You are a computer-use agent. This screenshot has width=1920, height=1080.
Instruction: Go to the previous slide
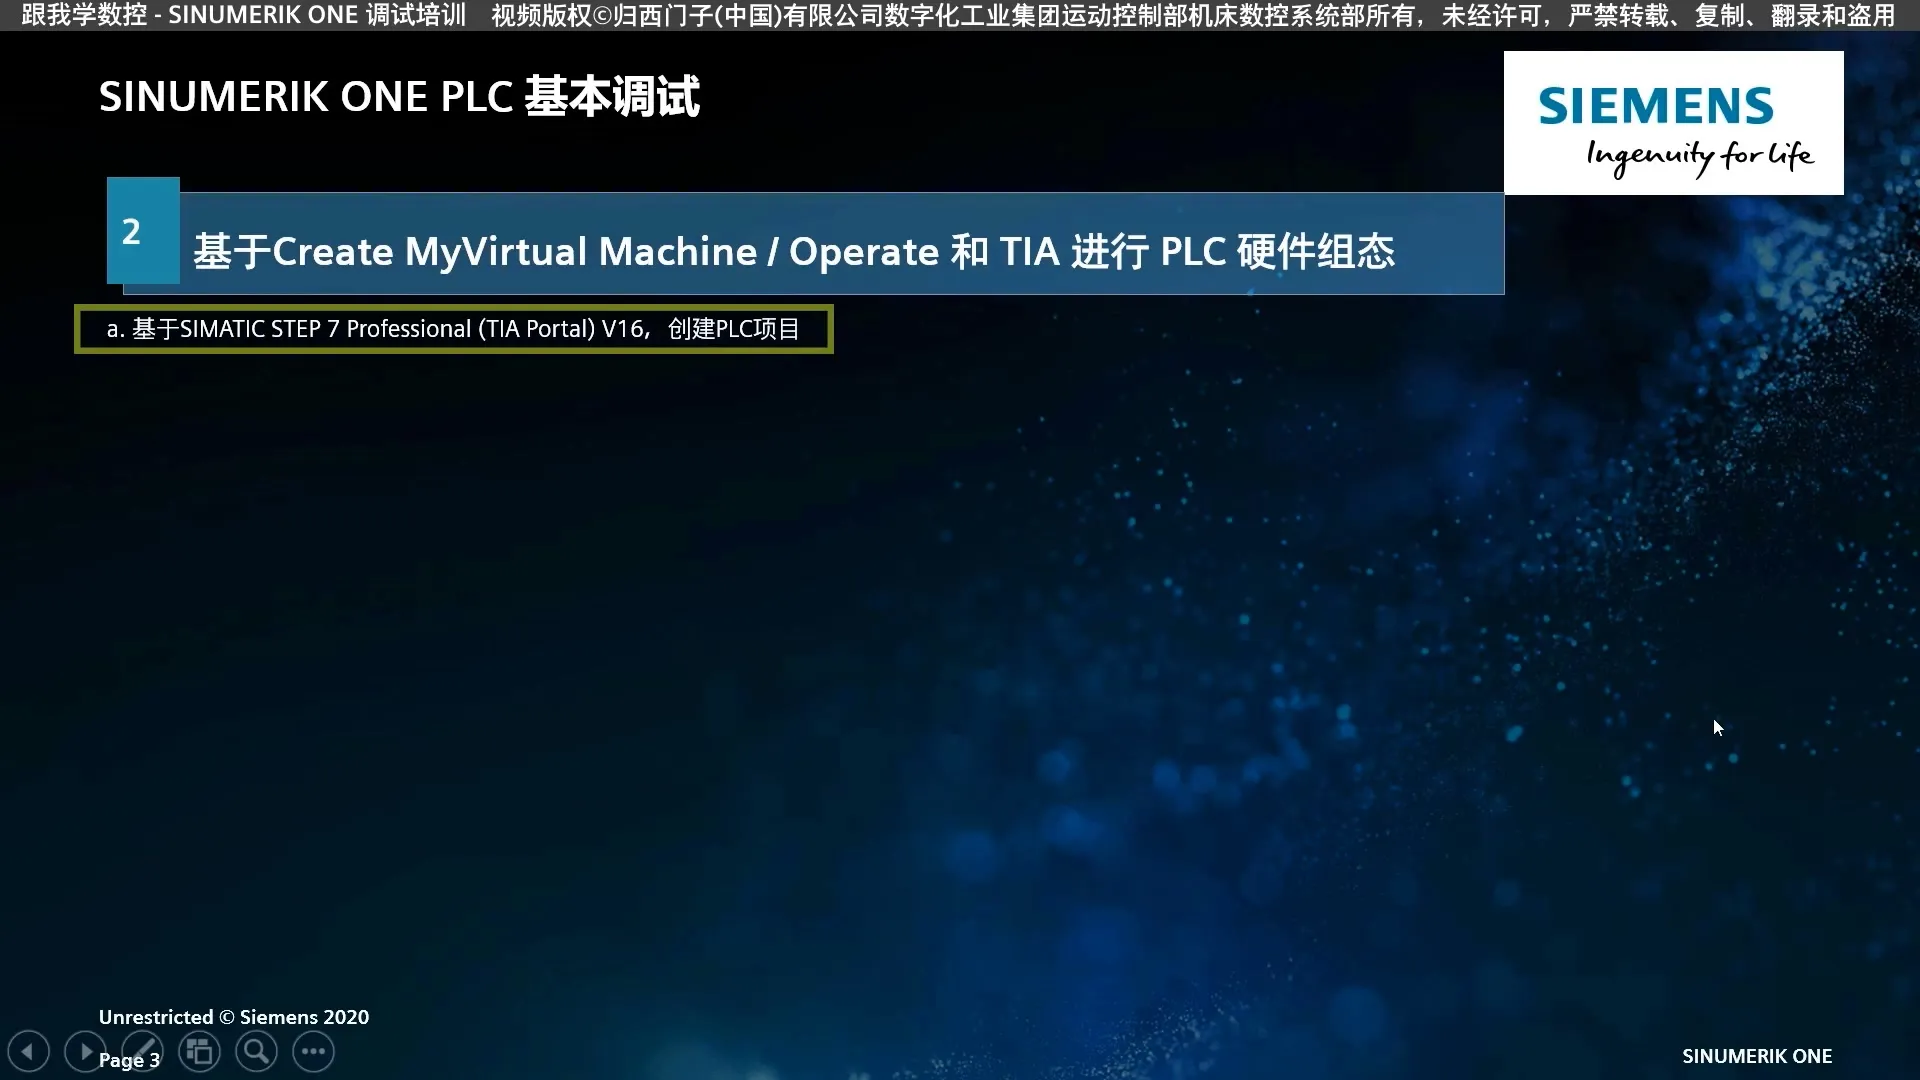tap(28, 1052)
